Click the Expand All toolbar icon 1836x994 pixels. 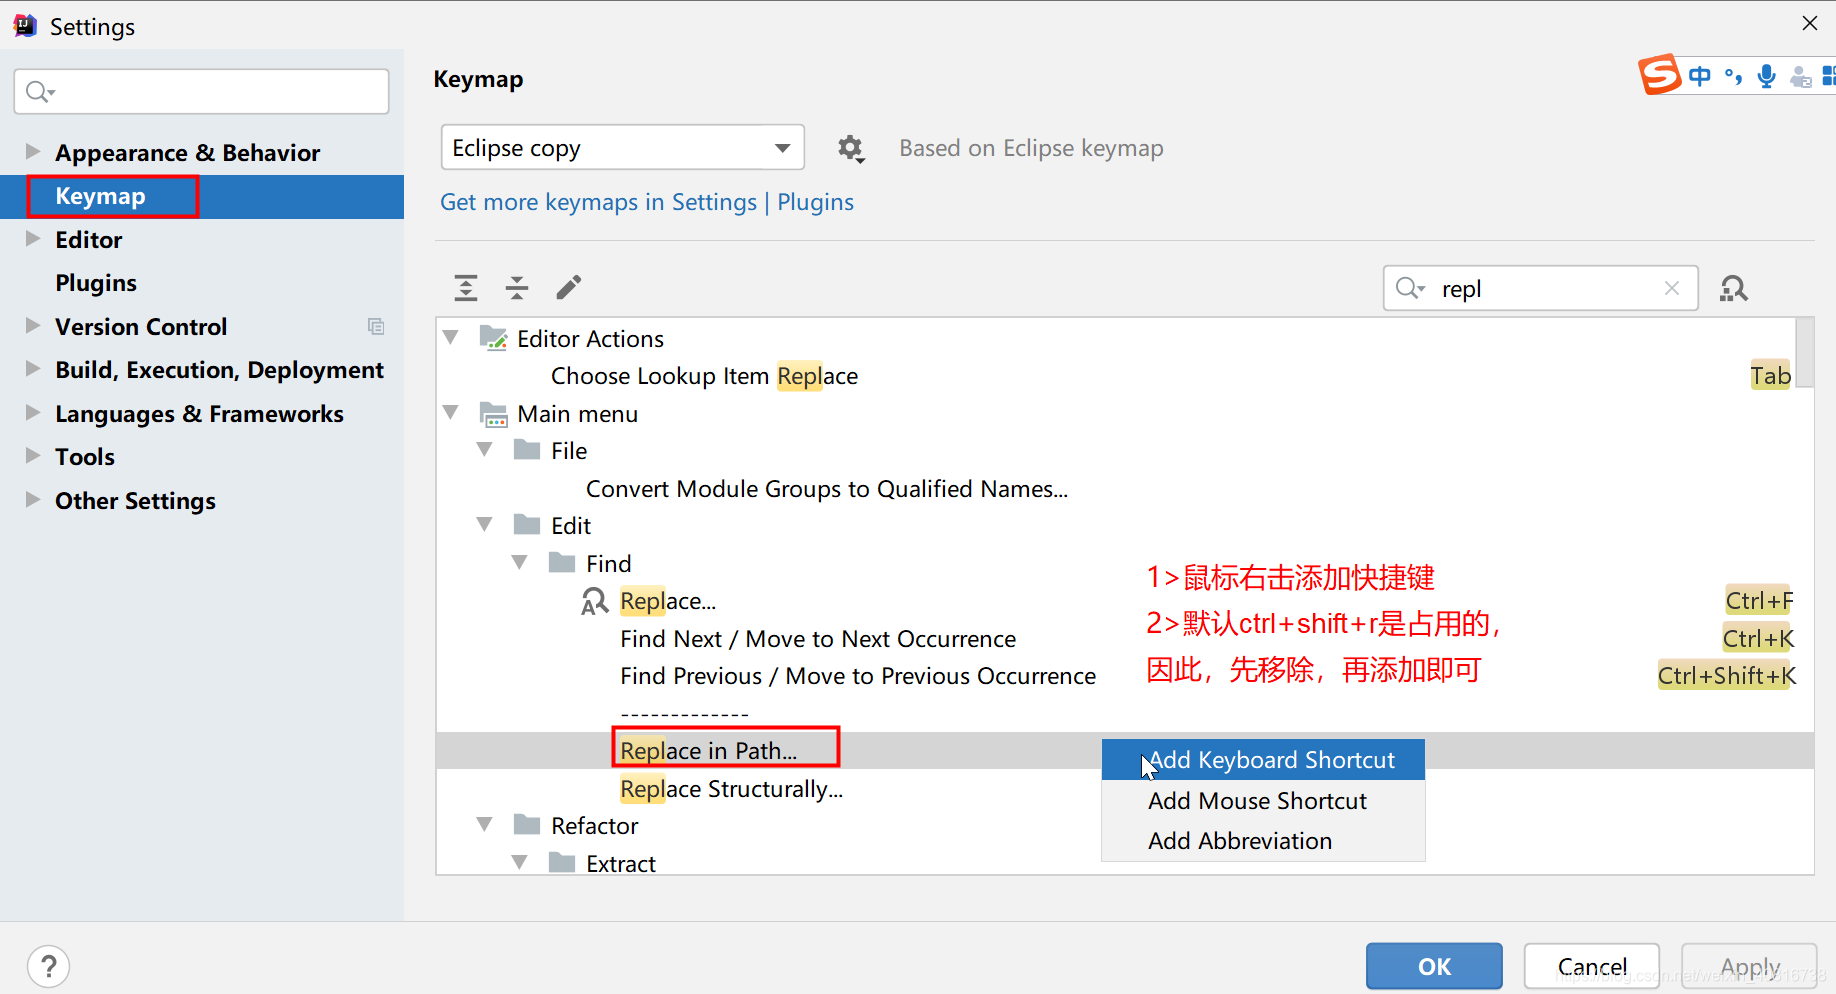coord(466,288)
